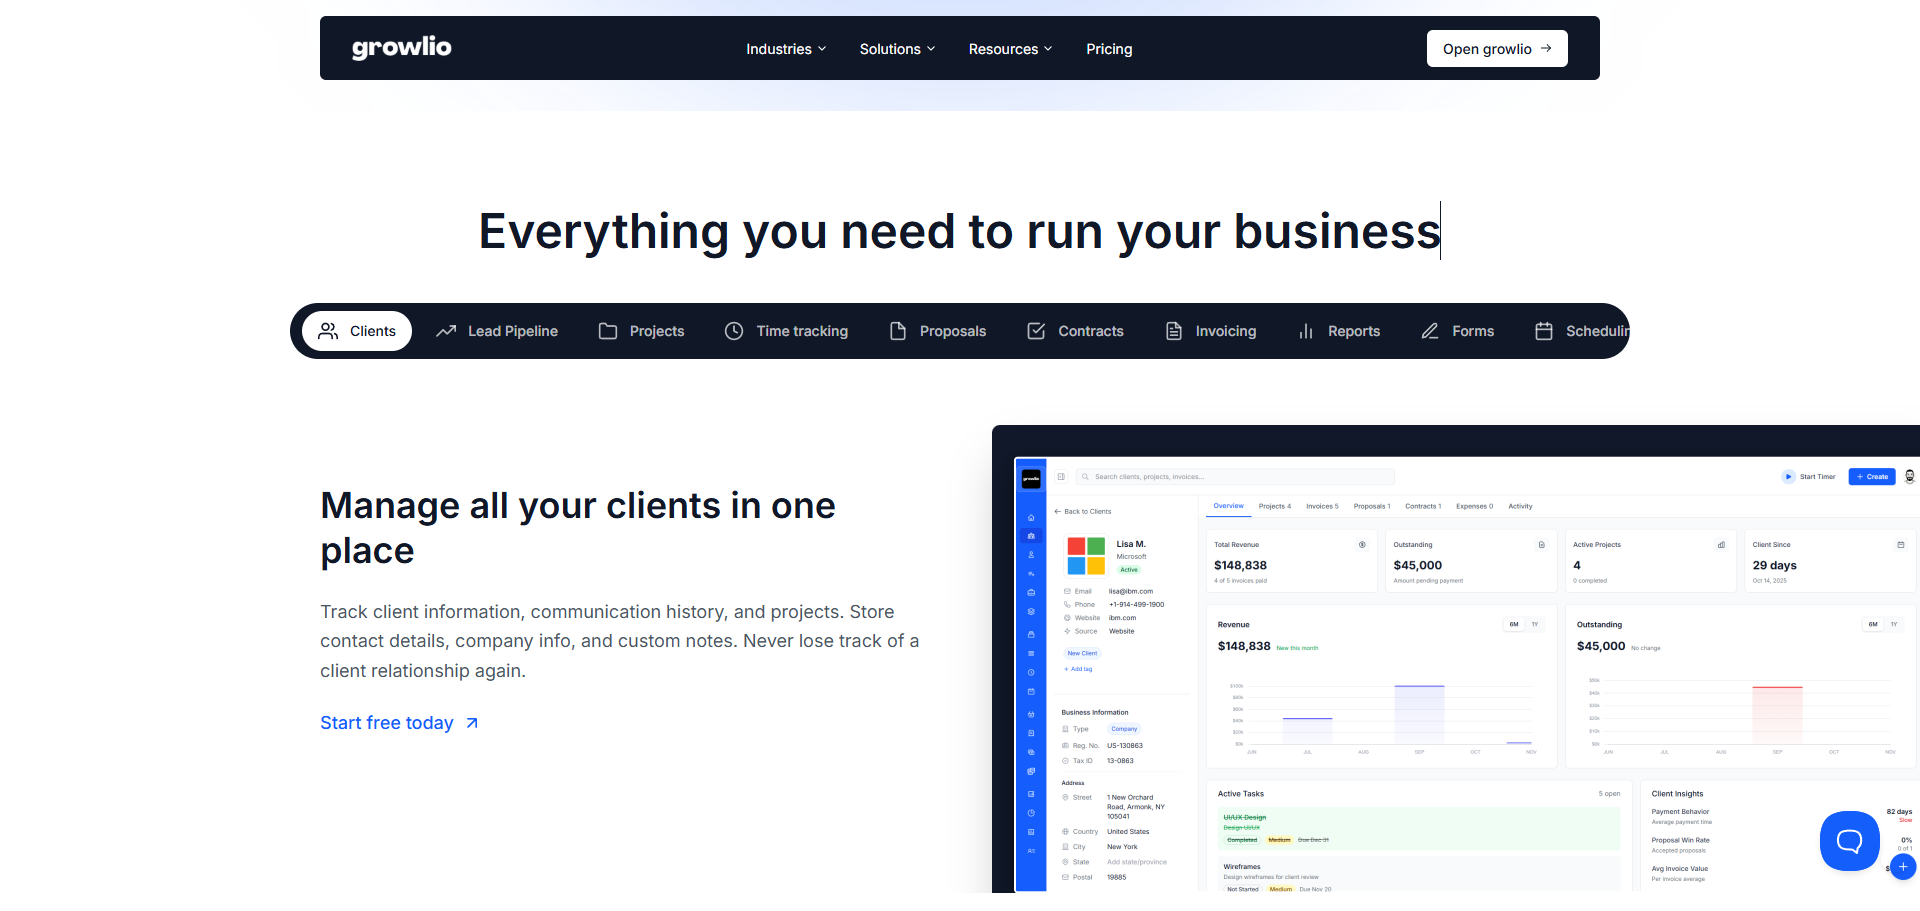Click the Forms pencil icon

tap(1430, 331)
